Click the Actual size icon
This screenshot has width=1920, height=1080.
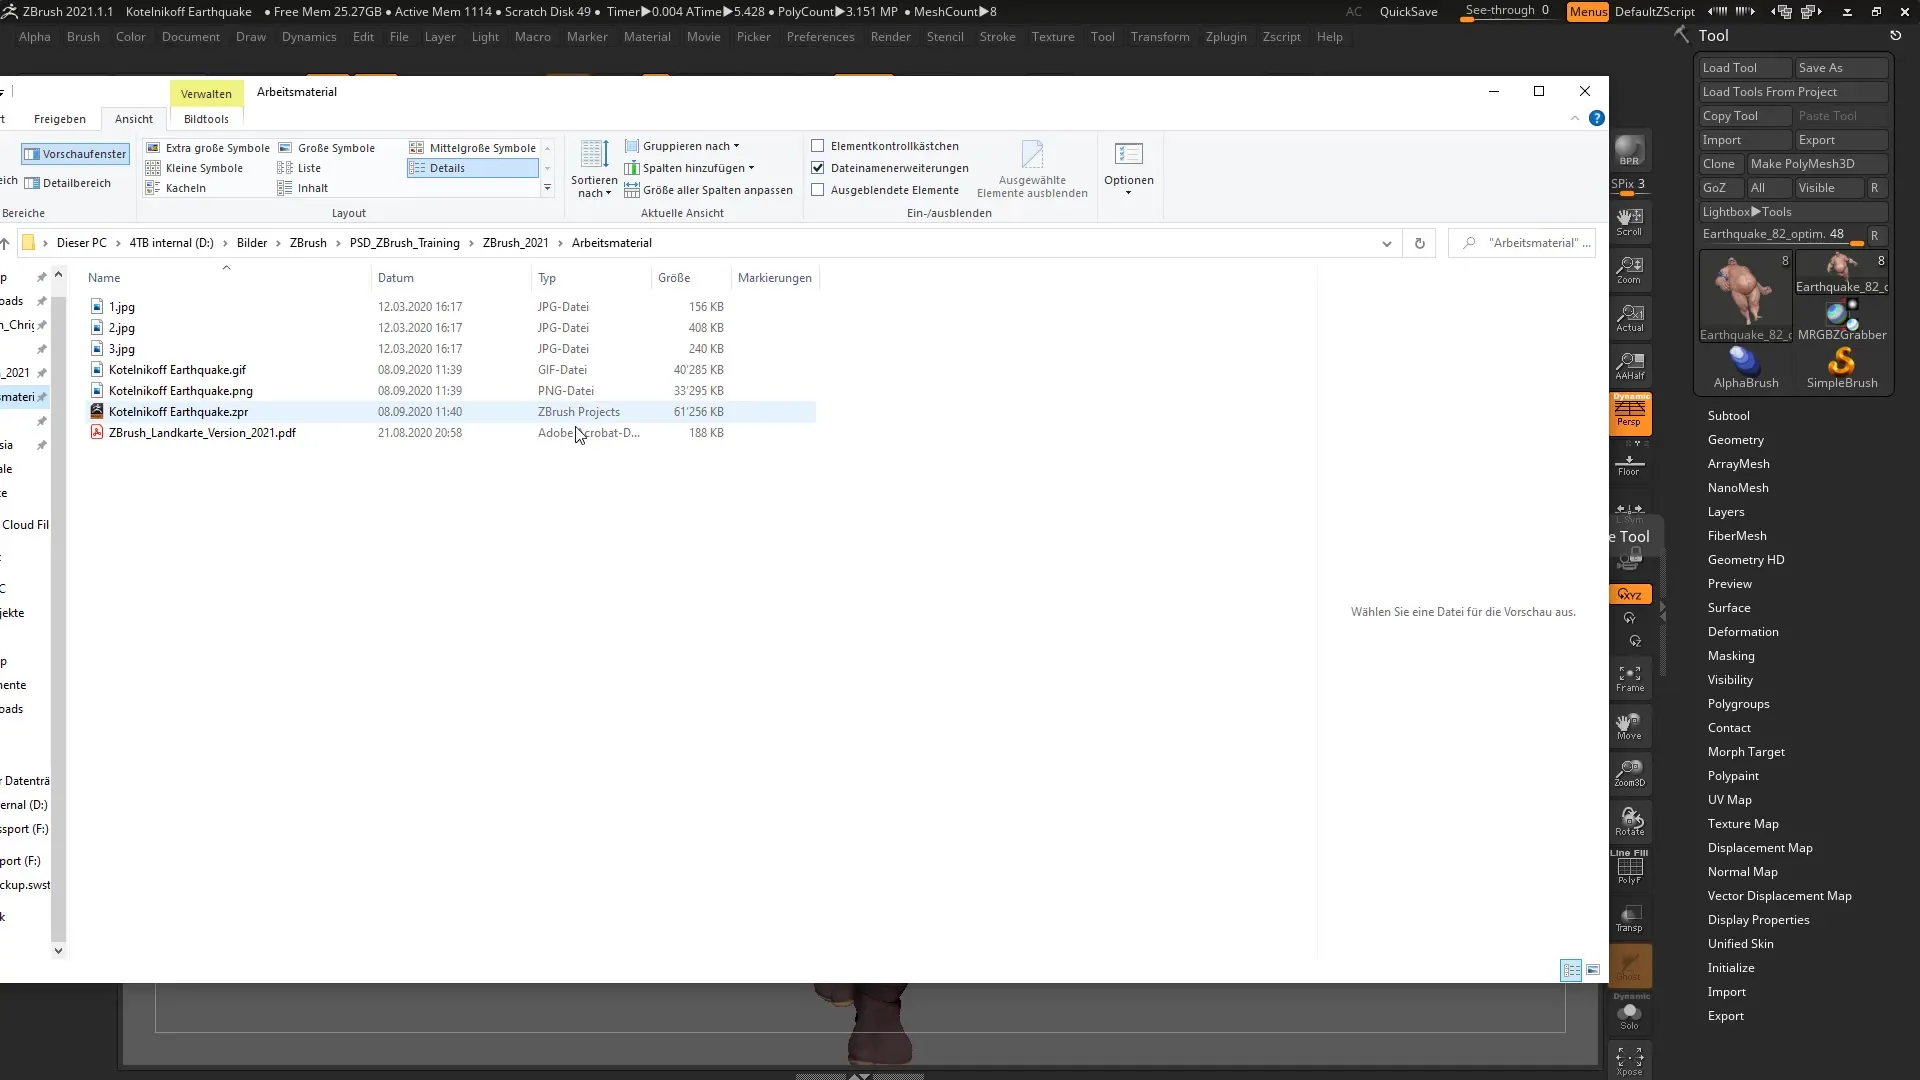point(1629,318)
